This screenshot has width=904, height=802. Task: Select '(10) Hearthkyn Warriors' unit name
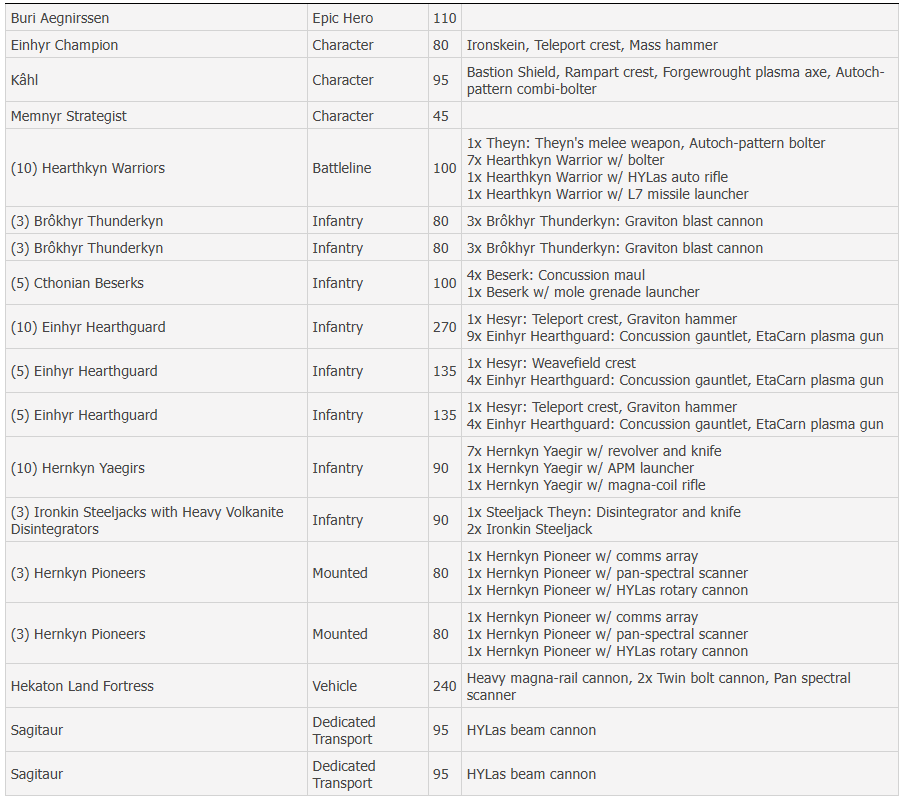(88, 168)
